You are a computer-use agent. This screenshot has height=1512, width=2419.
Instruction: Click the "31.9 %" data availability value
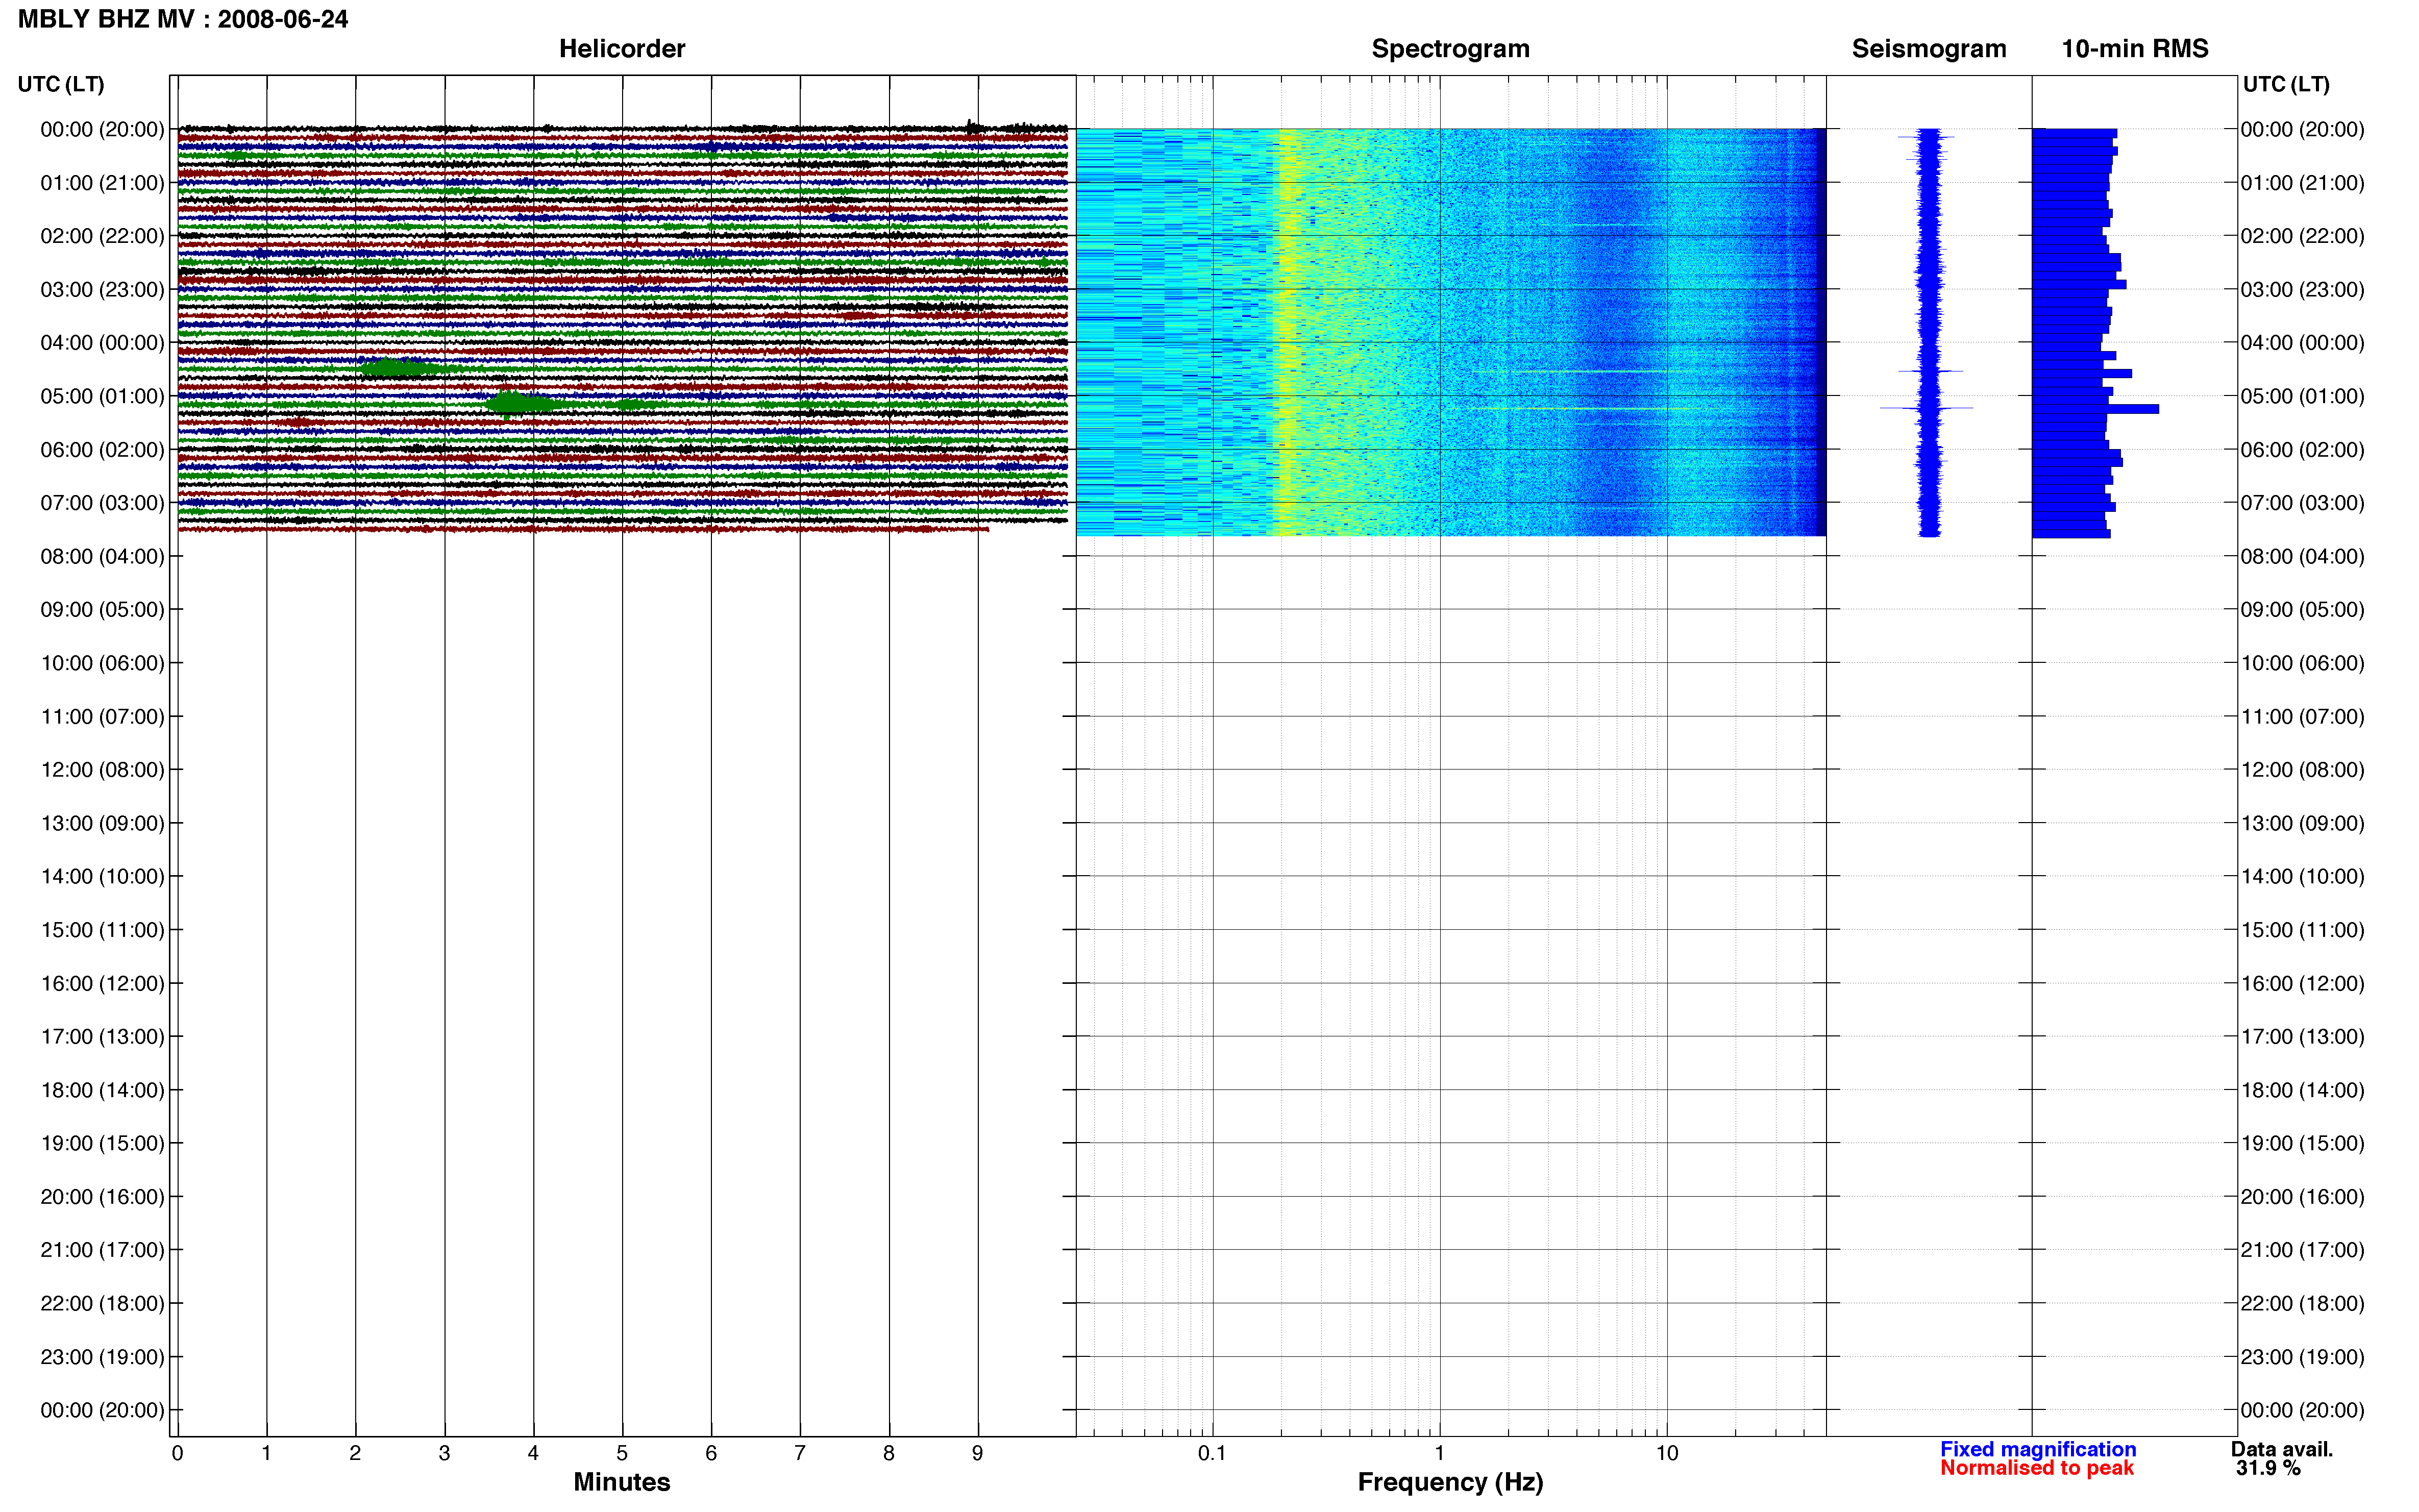pyautogui.click(x=2268, y=1468)
